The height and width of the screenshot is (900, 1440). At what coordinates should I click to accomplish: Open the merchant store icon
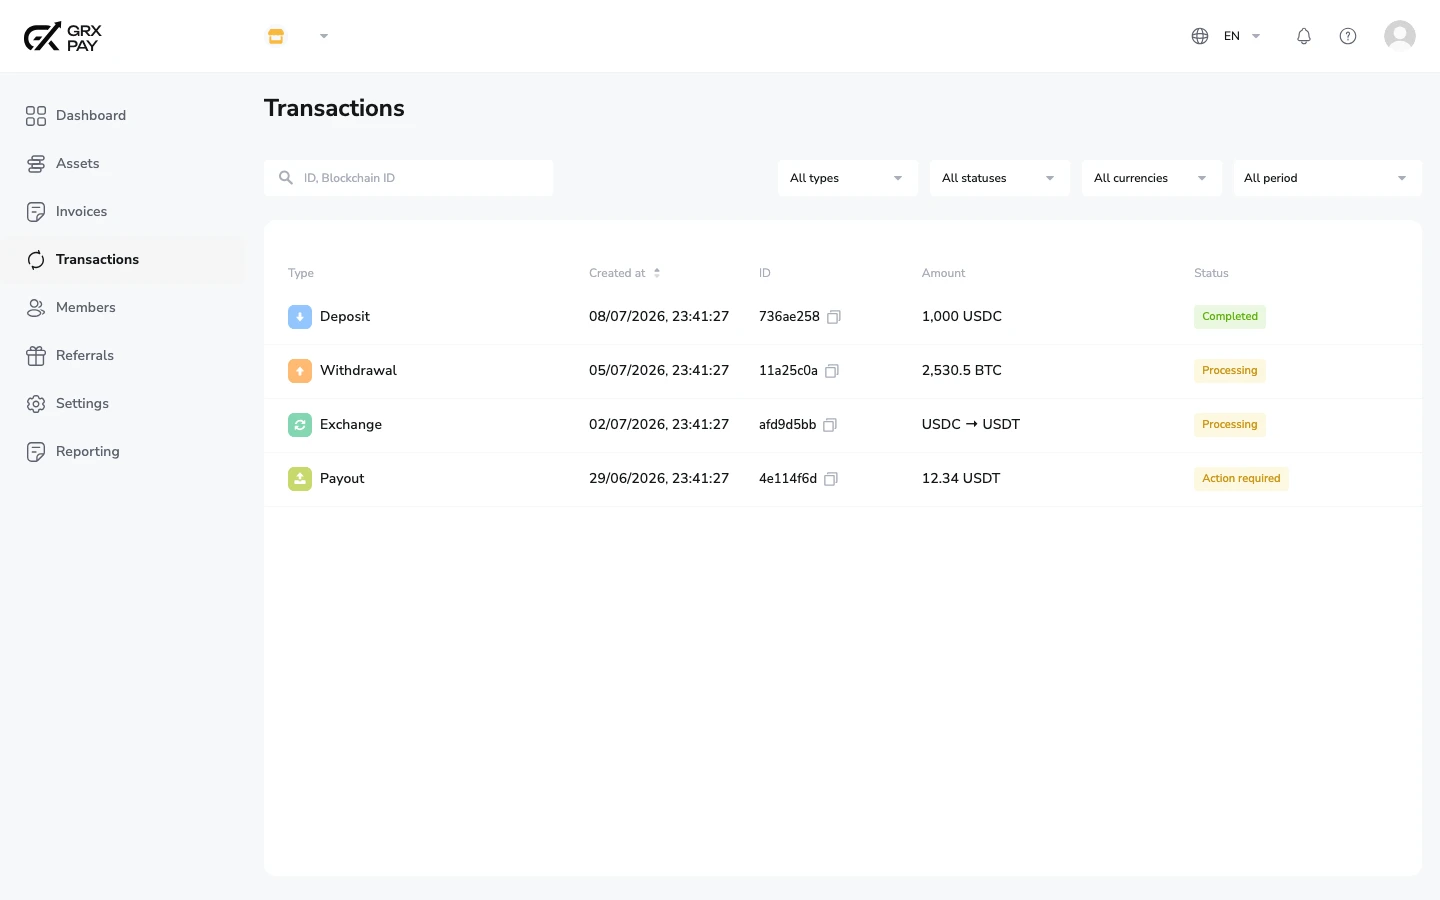276,36
